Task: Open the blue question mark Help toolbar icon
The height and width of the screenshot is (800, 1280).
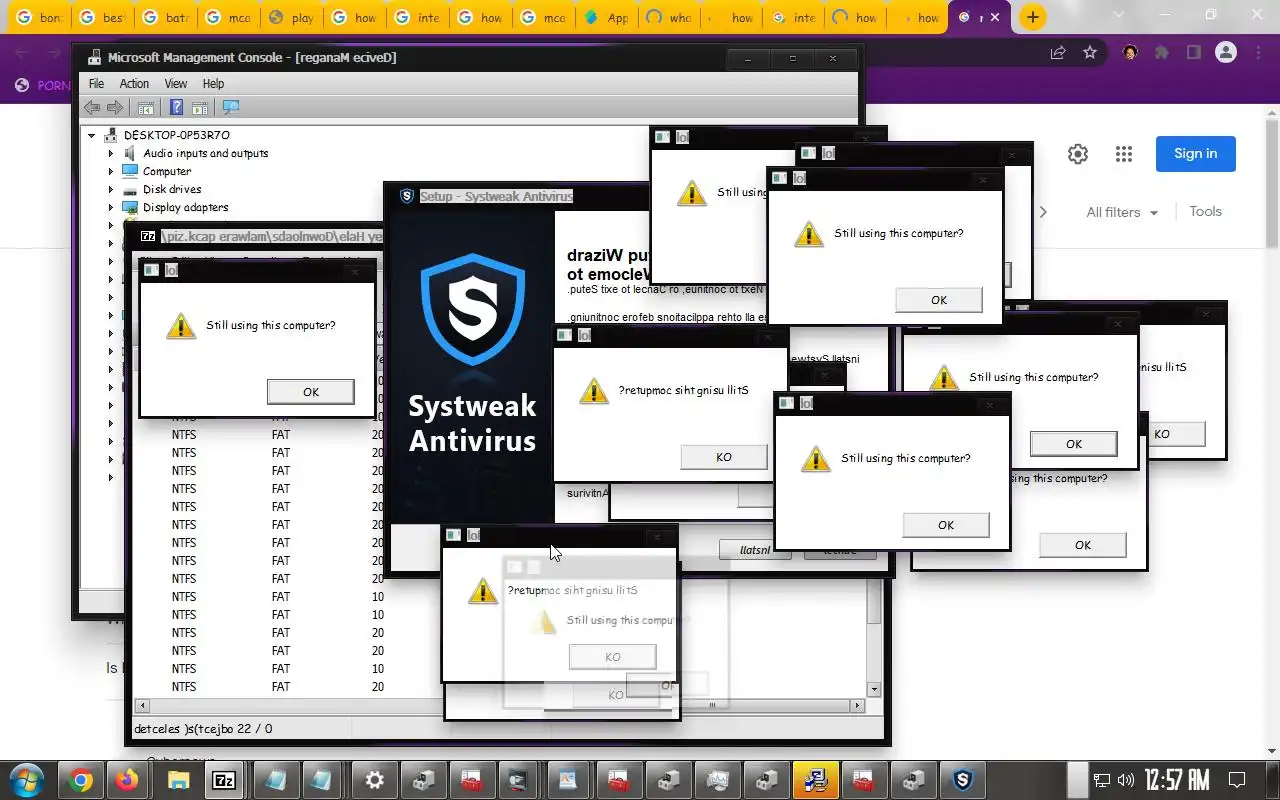Action: coord(176,107)
